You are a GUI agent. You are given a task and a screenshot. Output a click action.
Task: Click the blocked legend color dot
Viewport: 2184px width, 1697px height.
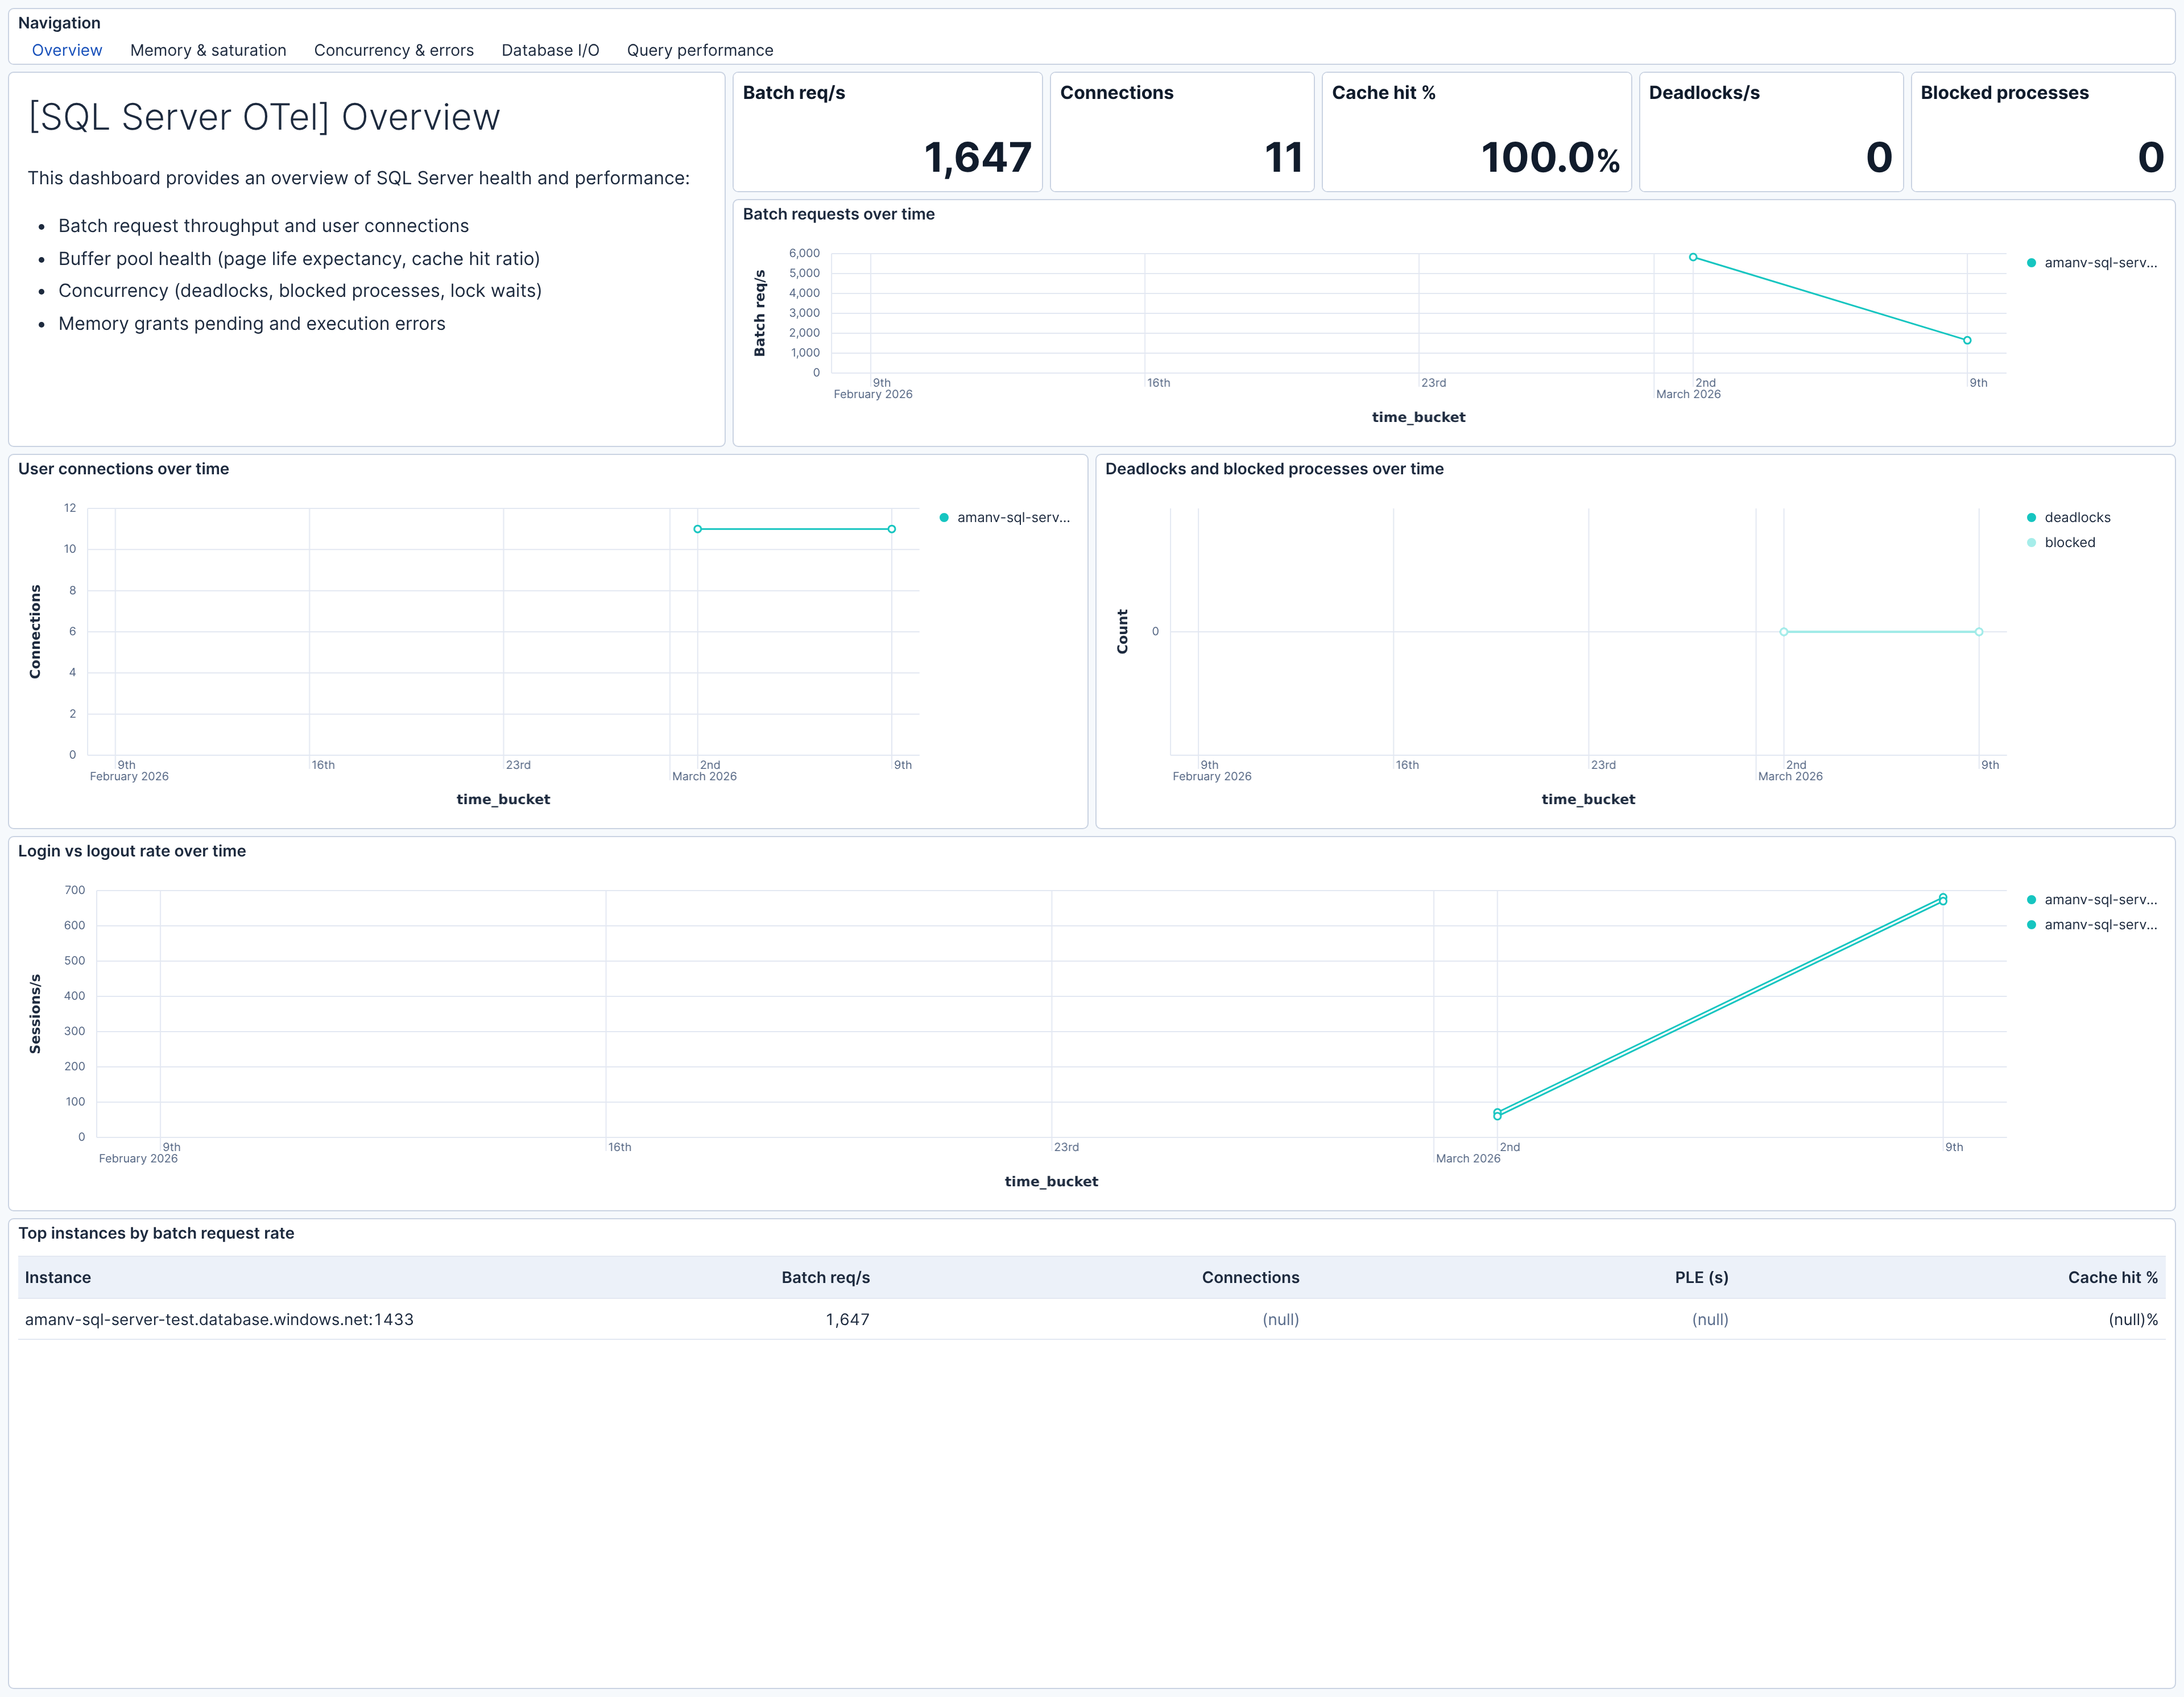click(2031, 542)
